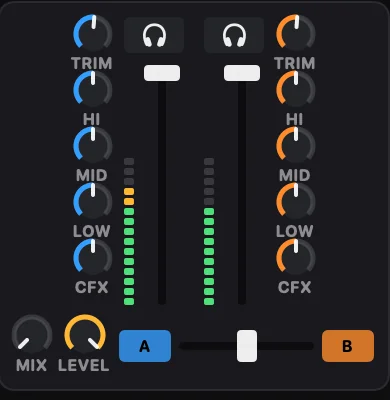
Task: Click the orange CFX knob
Action: click(296, 258)
